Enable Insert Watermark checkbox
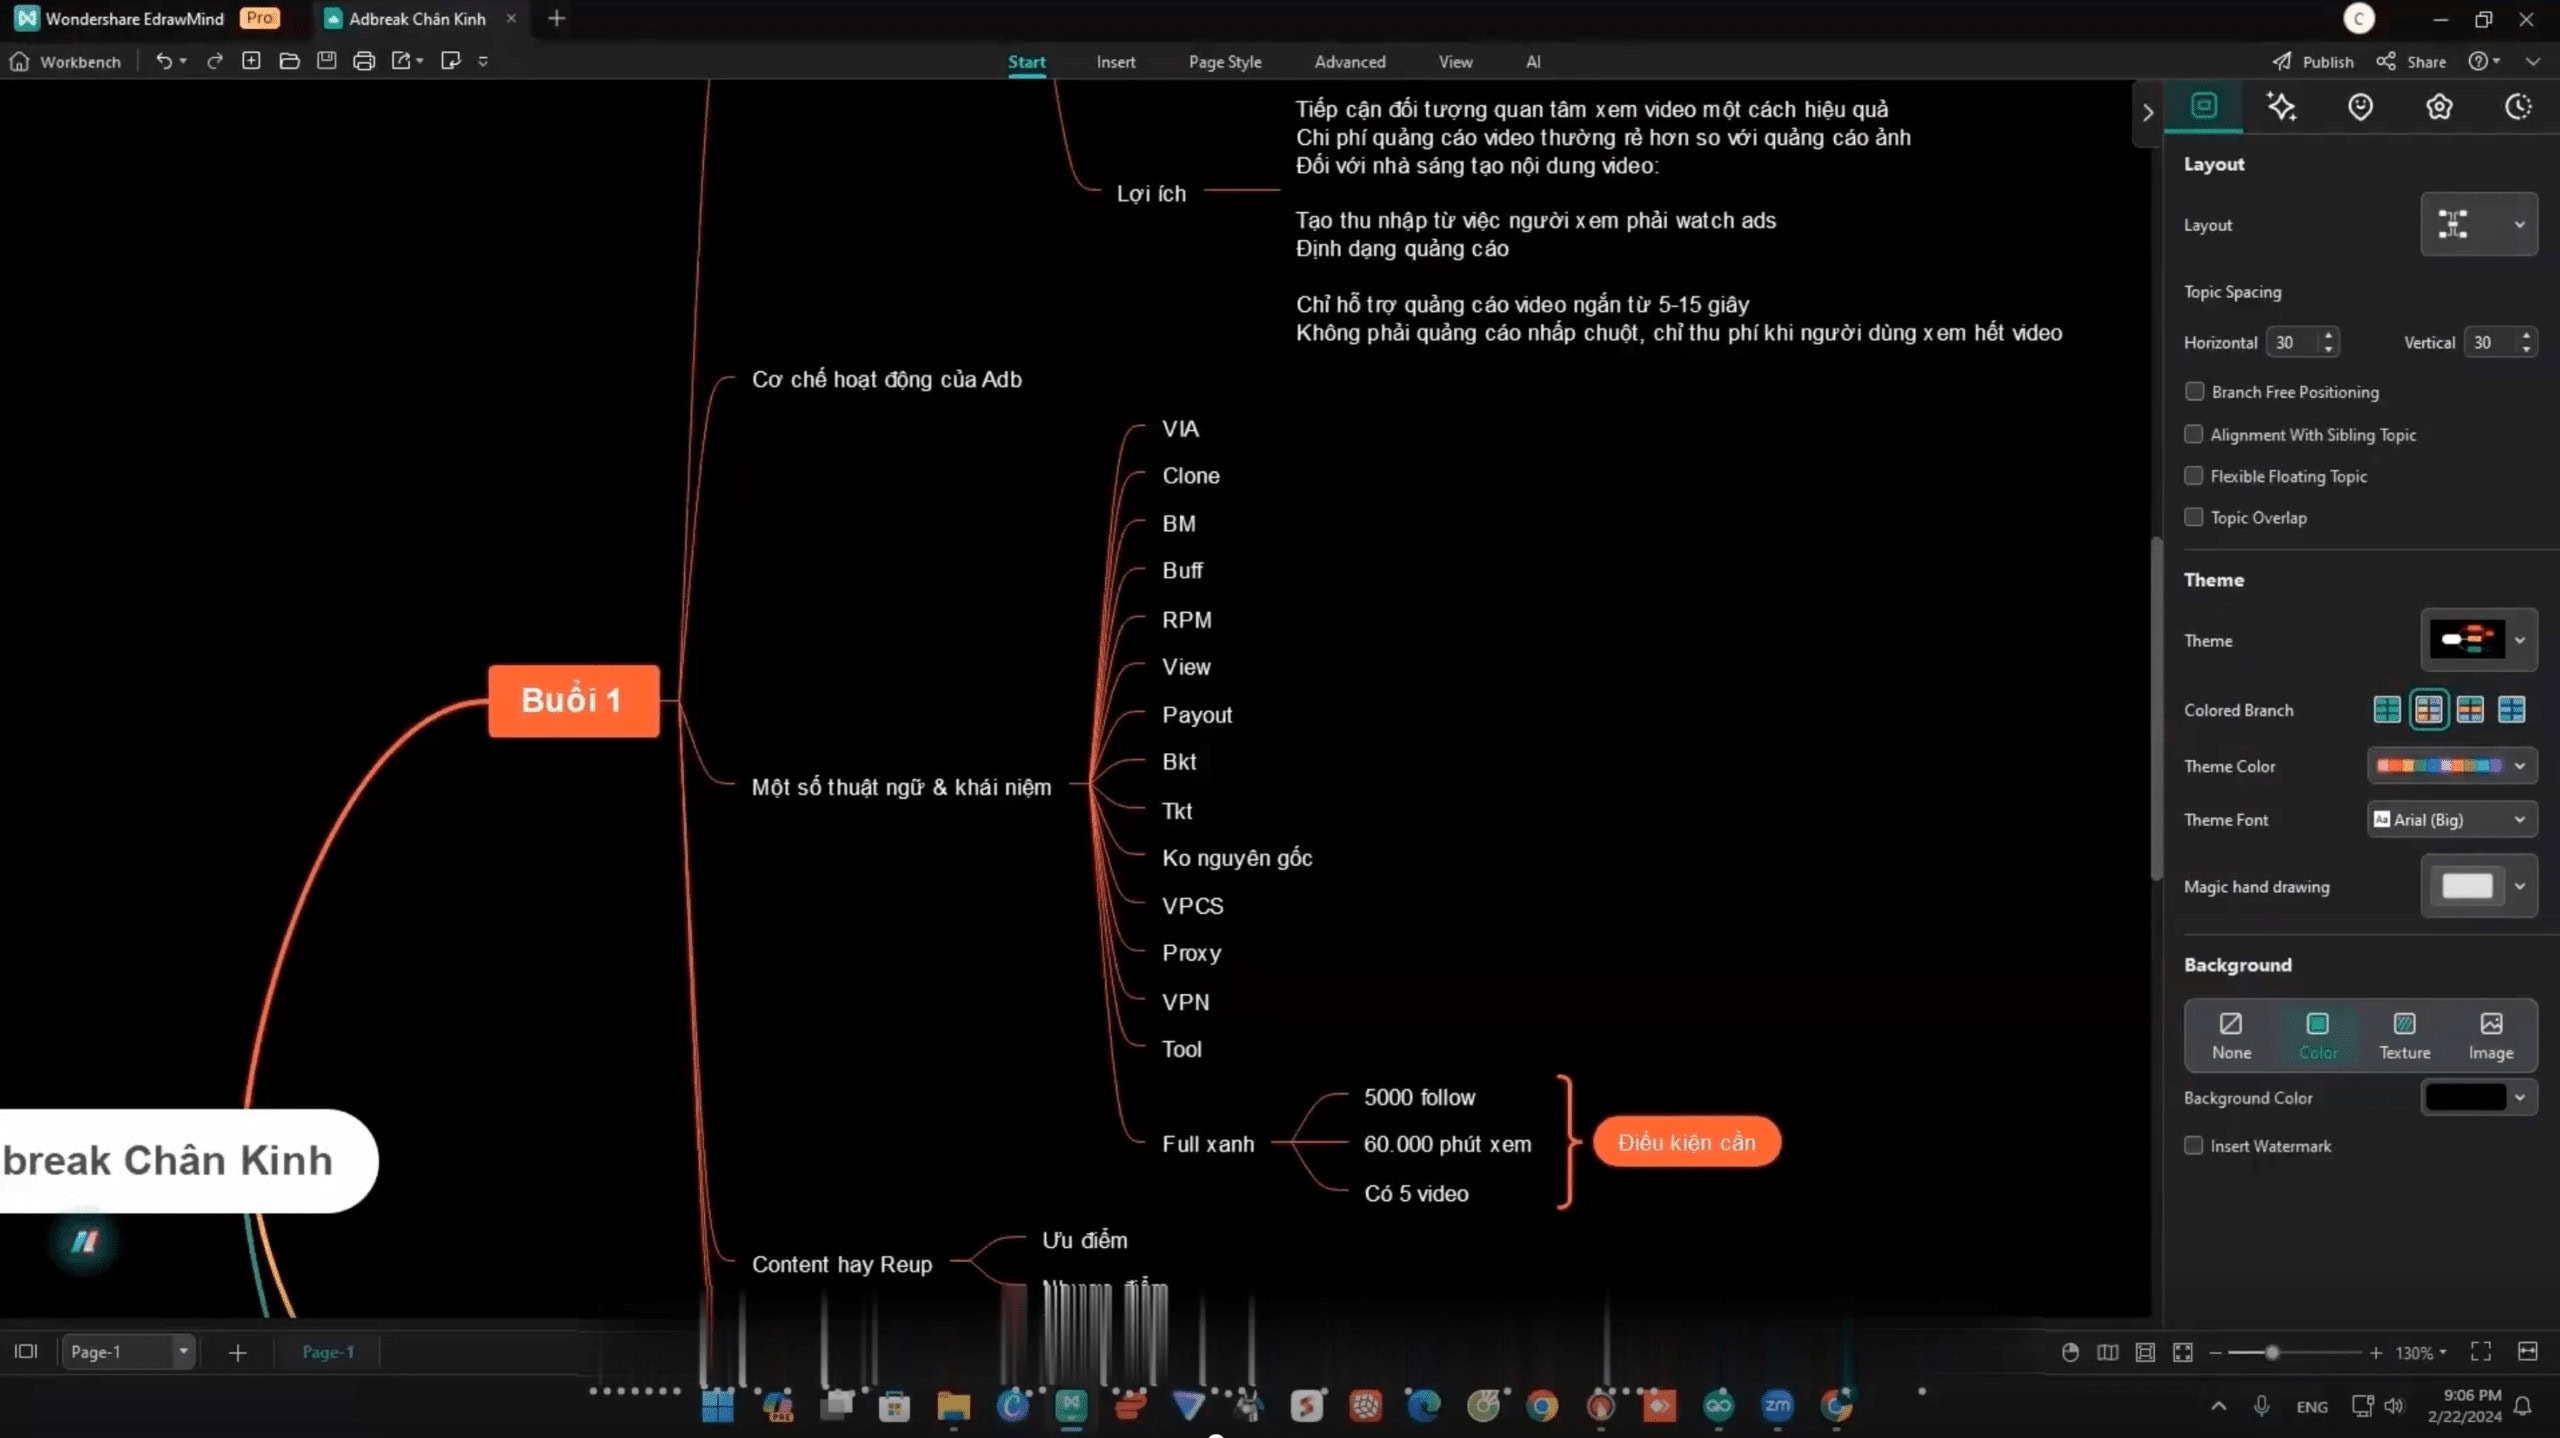Viewport: 2560px width, 1438px height. point(2194,1146)
